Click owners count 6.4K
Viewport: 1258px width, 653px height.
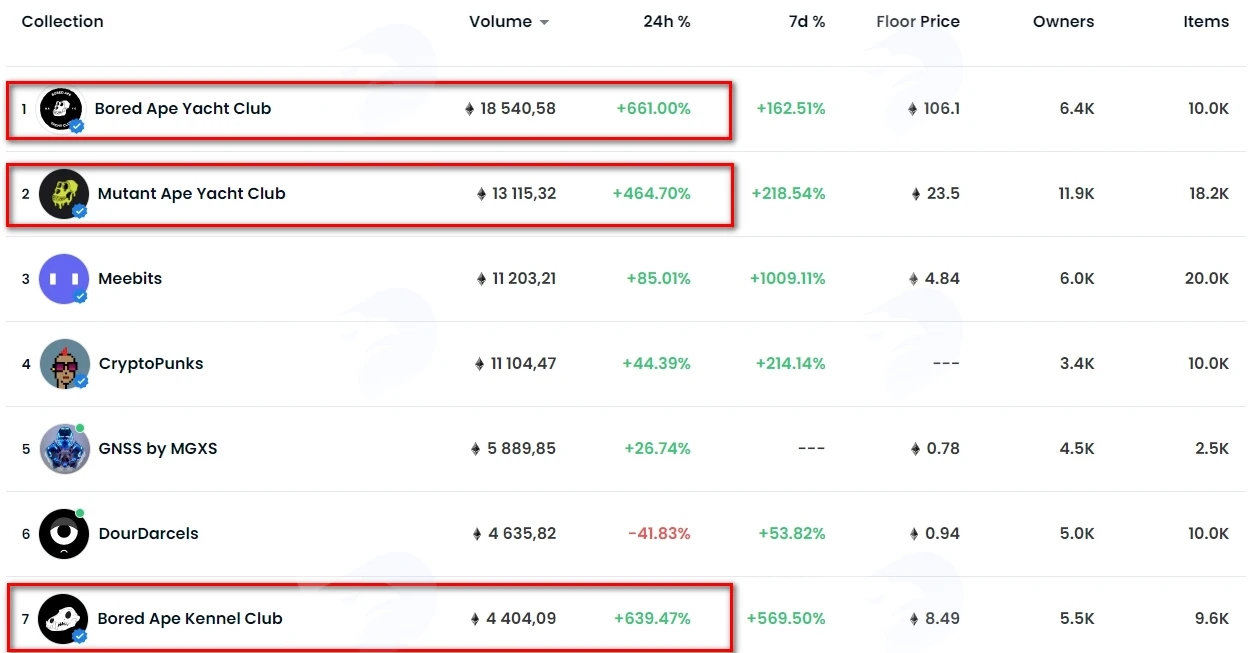1077,109
